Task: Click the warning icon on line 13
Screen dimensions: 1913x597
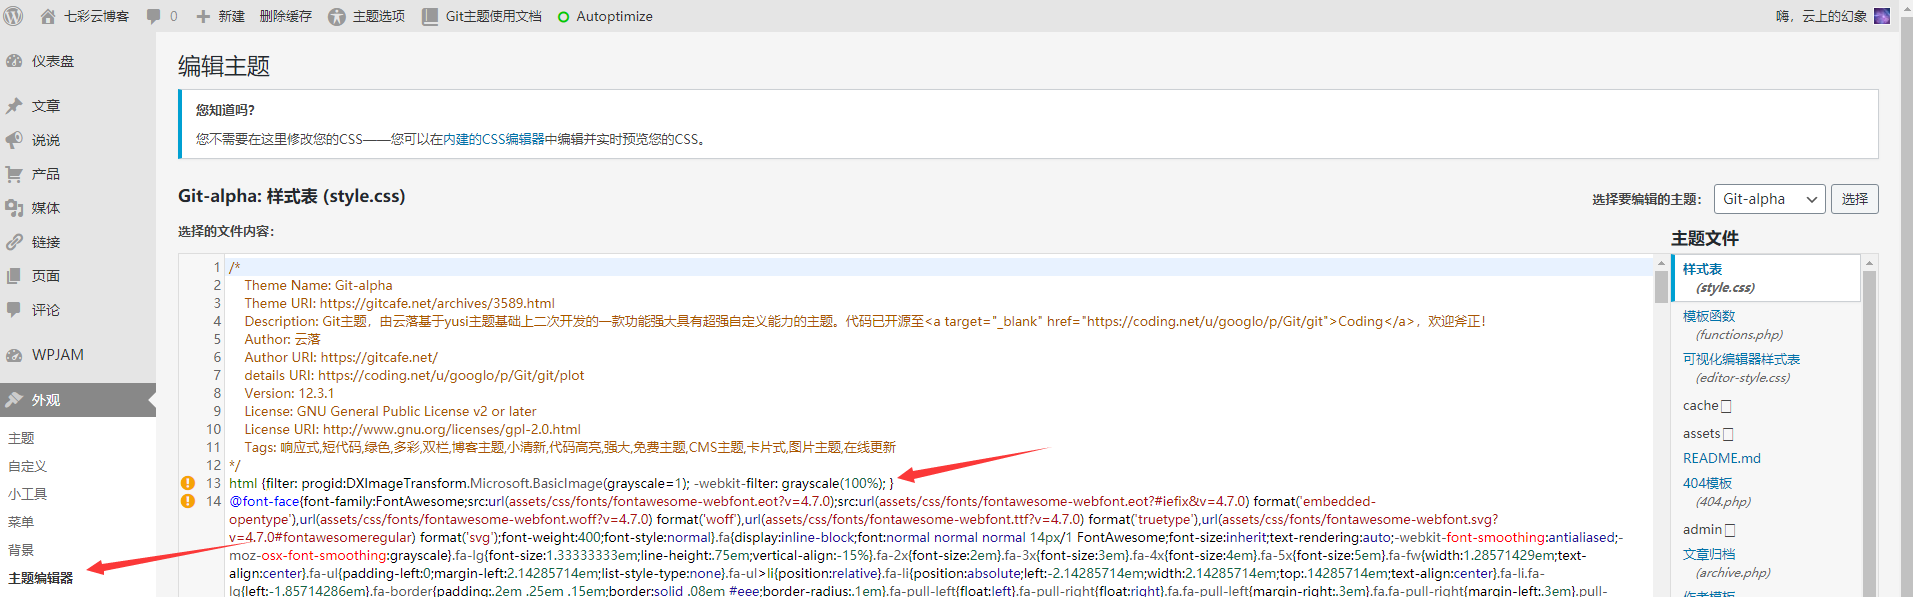Action: [187, 483]
